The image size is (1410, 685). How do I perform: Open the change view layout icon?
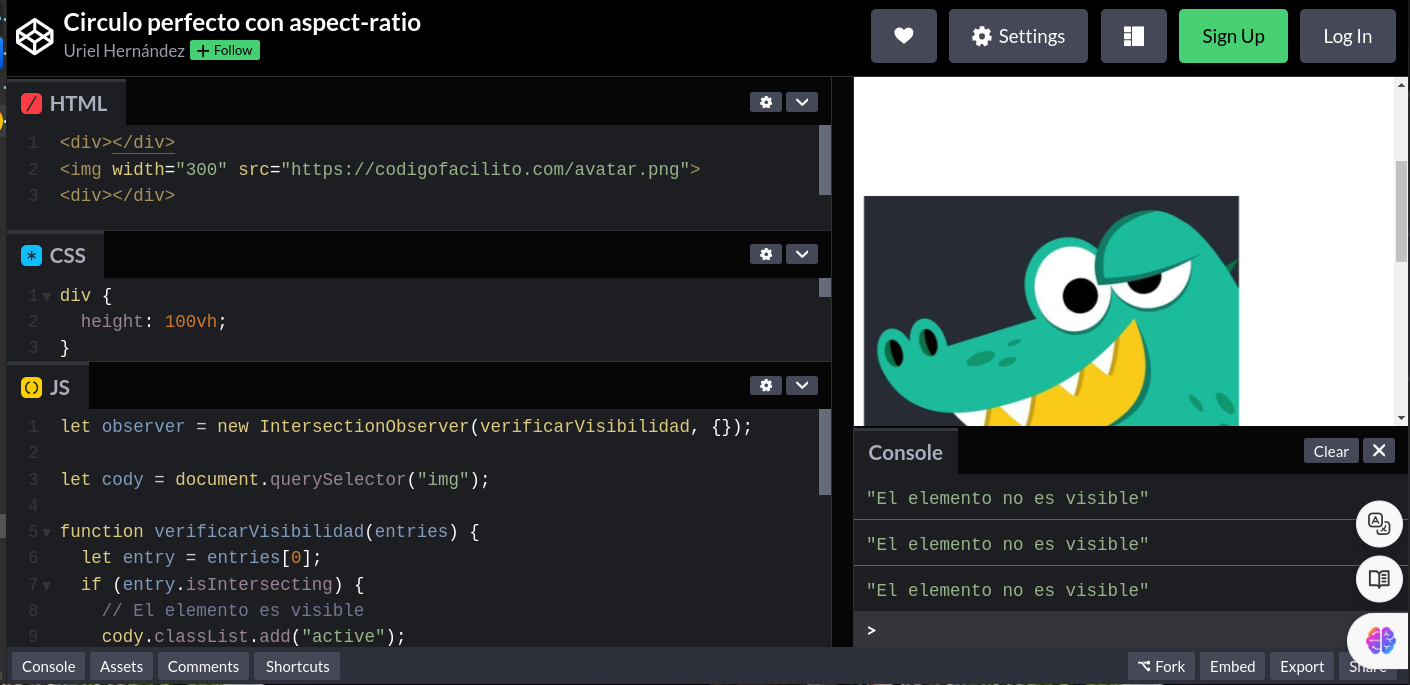1133,36
